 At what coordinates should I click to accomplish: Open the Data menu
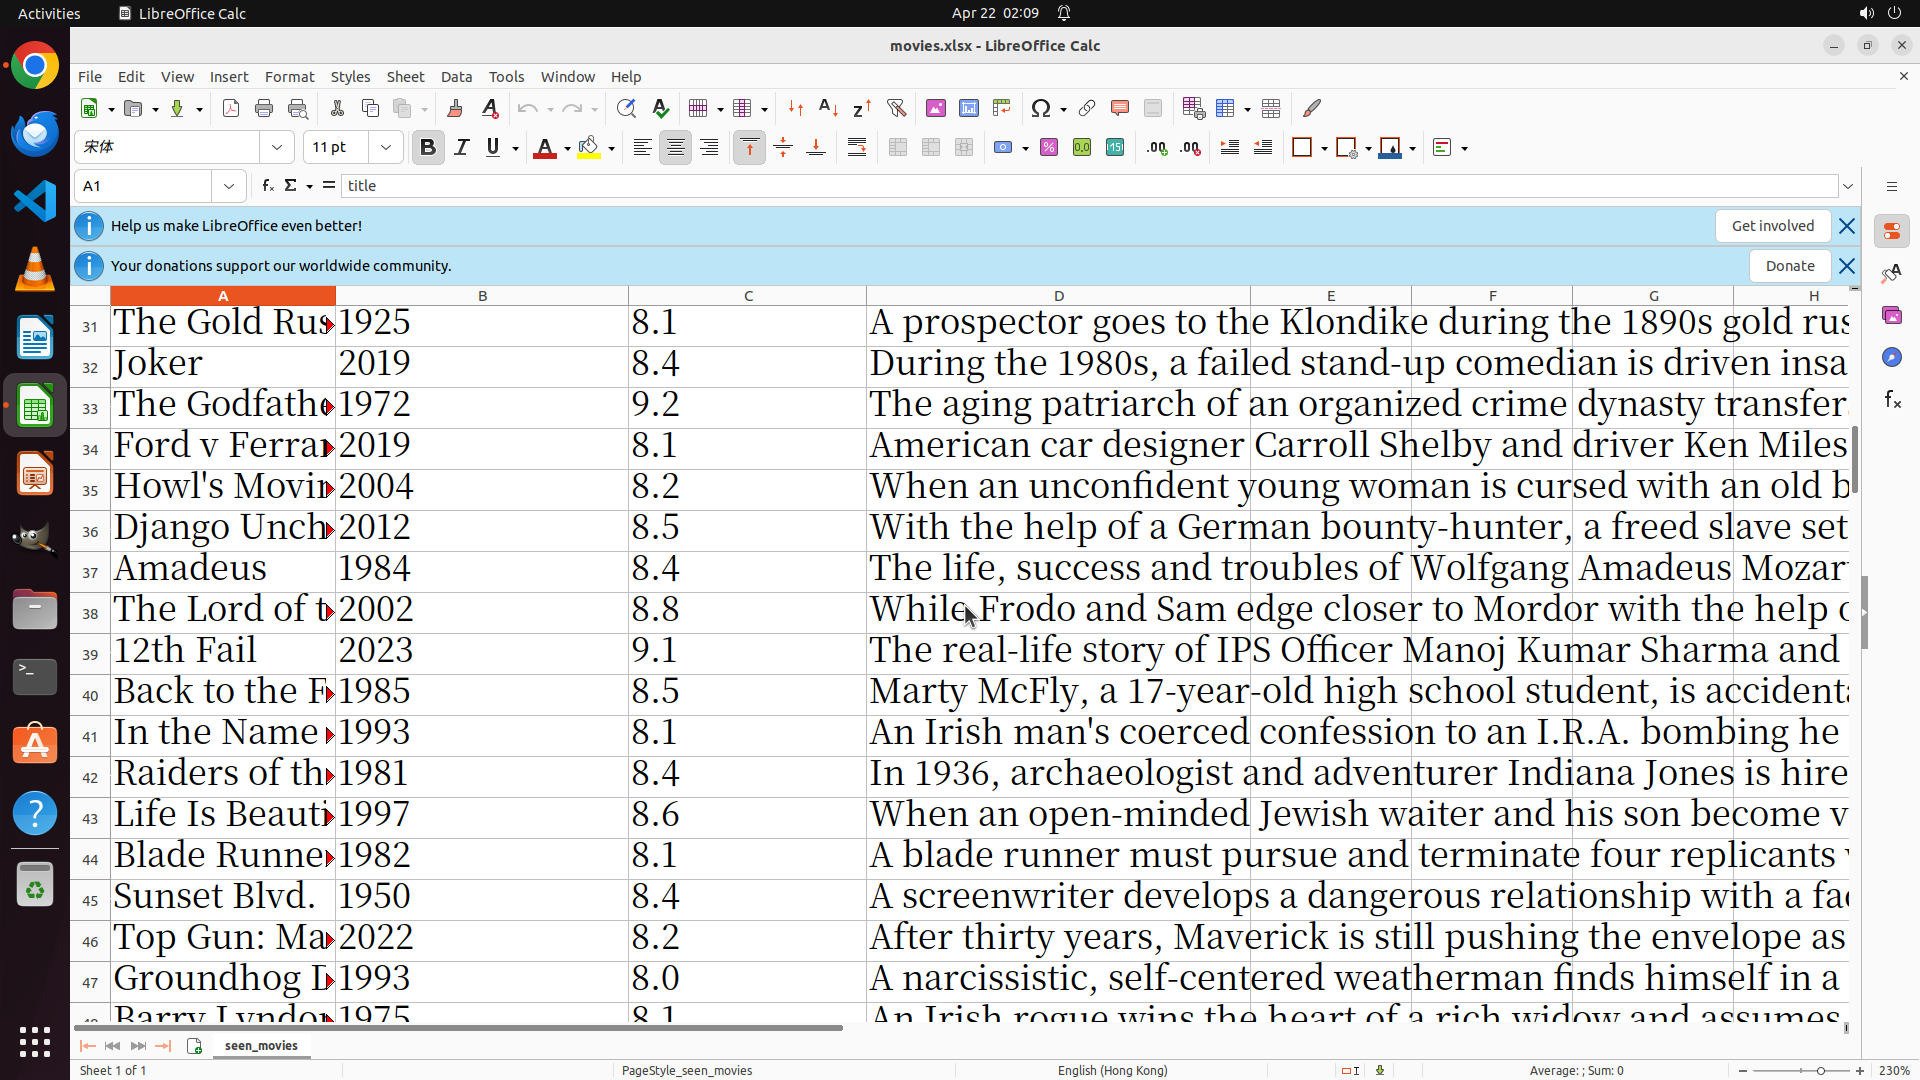pos(456,77)
